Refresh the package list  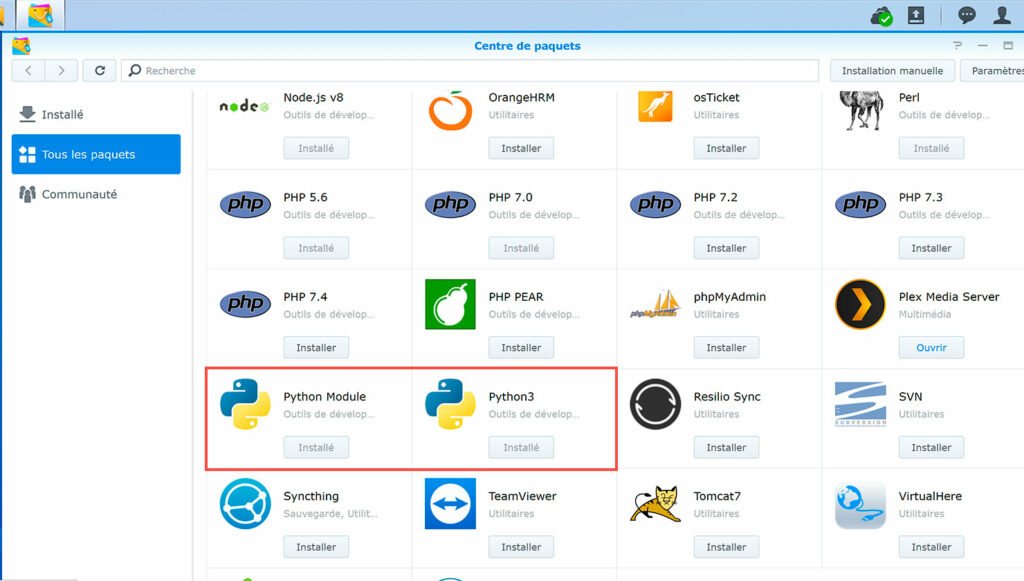100,71
